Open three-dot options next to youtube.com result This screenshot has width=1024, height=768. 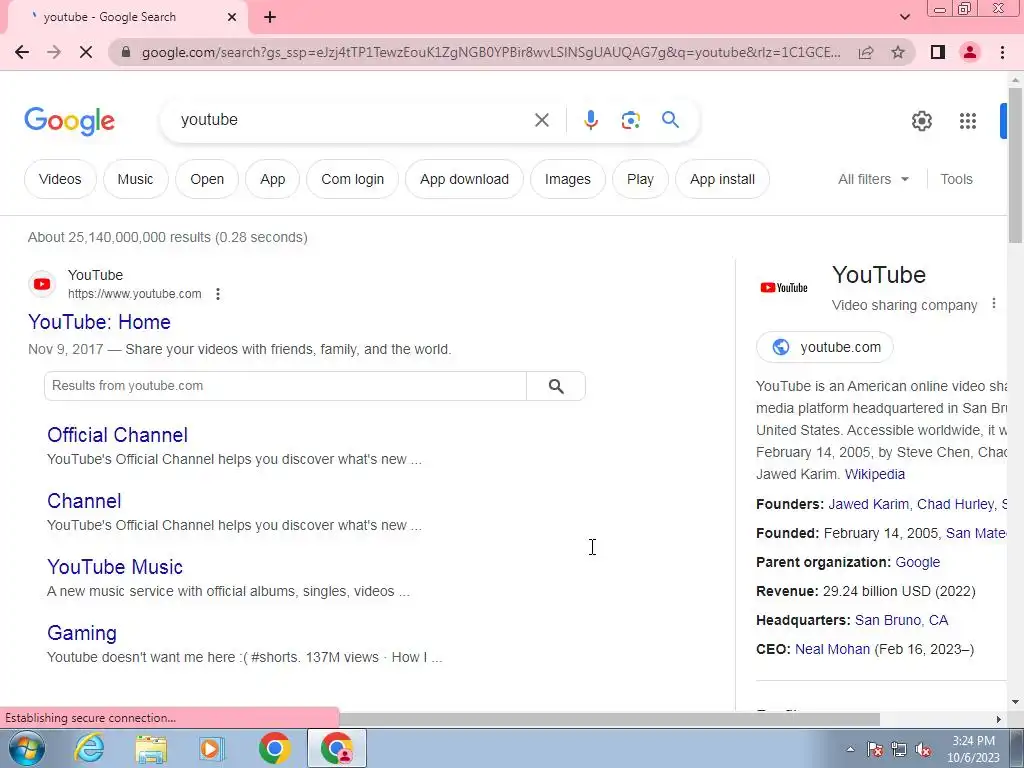tap(218, 294)
